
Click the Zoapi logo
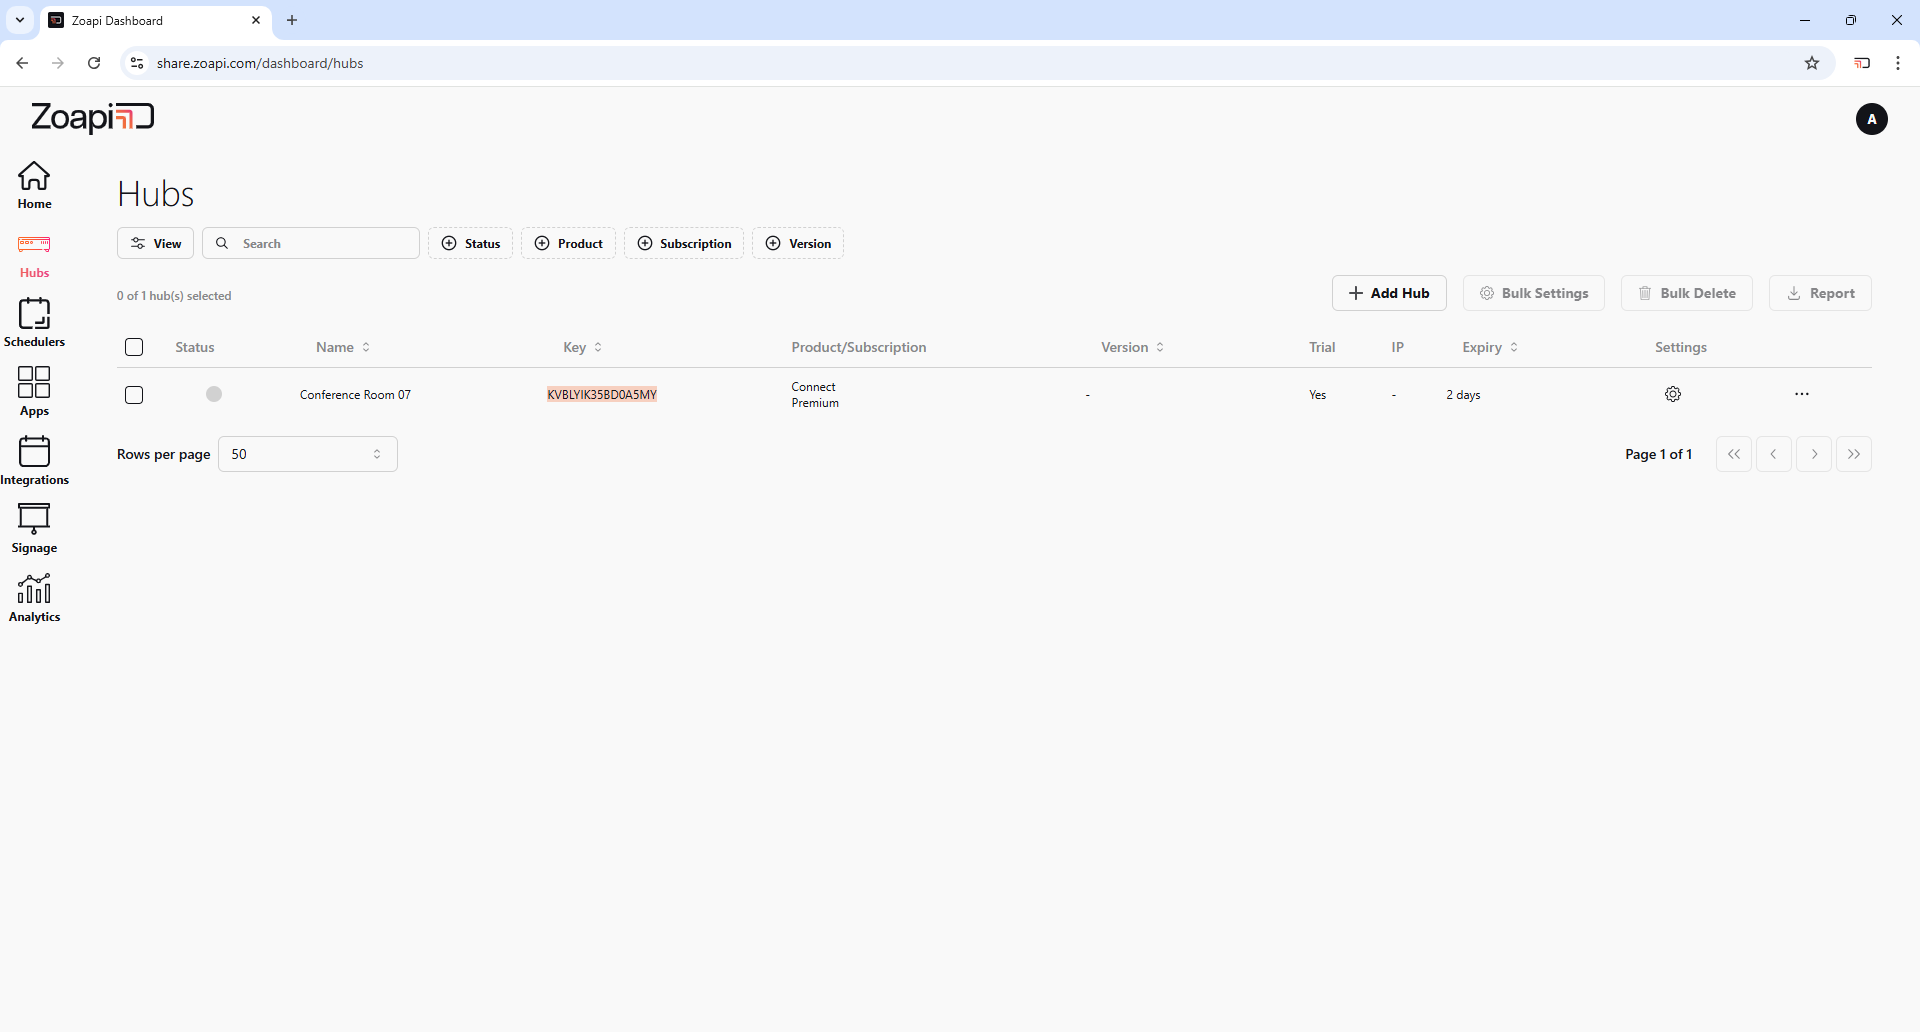[92, 118]
